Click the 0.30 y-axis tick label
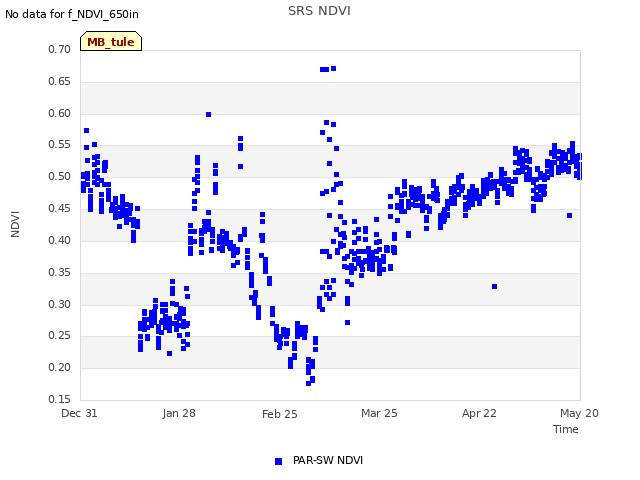Screen dimensions: 640x480 [60, 304]
